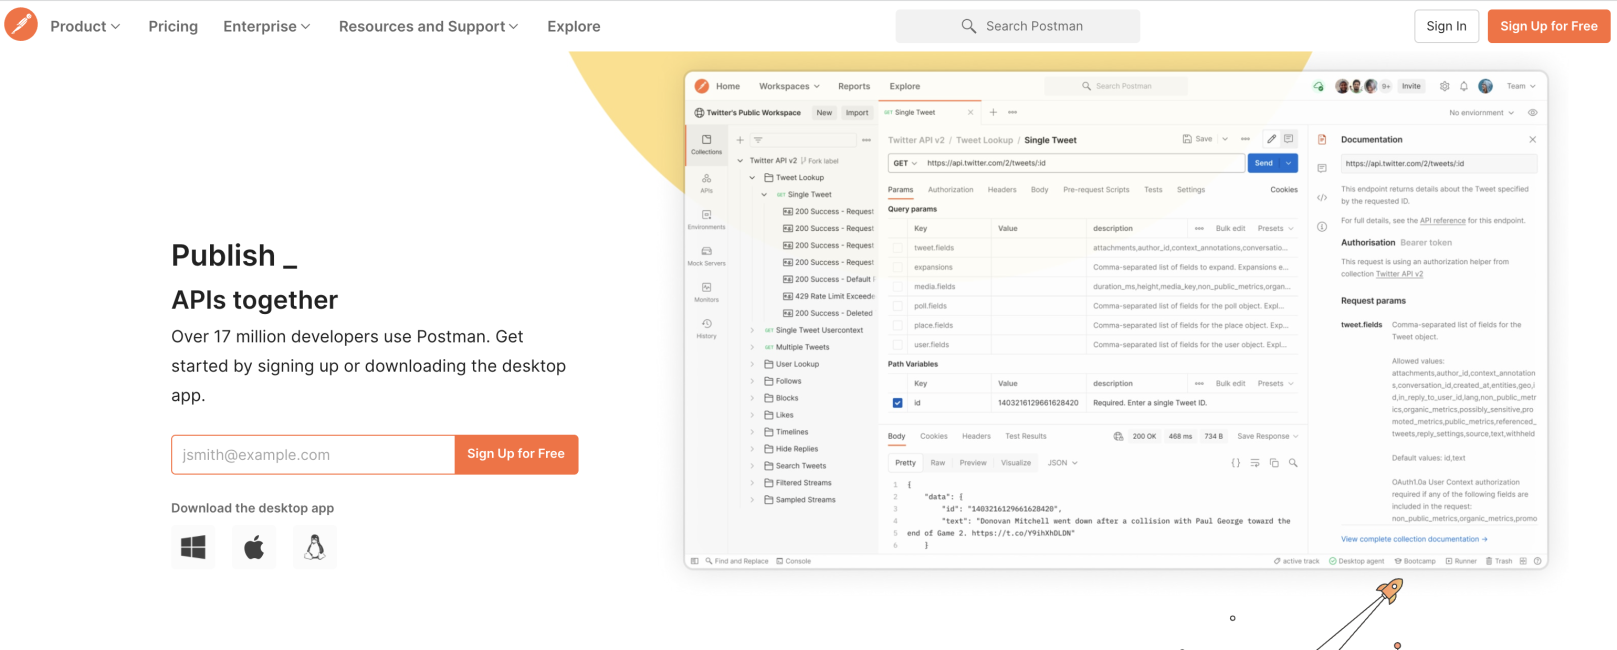Image resolution: width=1617 pixels, height=650 pixels.
Task: Download the Linux desktop app
Action: (x=315, y=547)
